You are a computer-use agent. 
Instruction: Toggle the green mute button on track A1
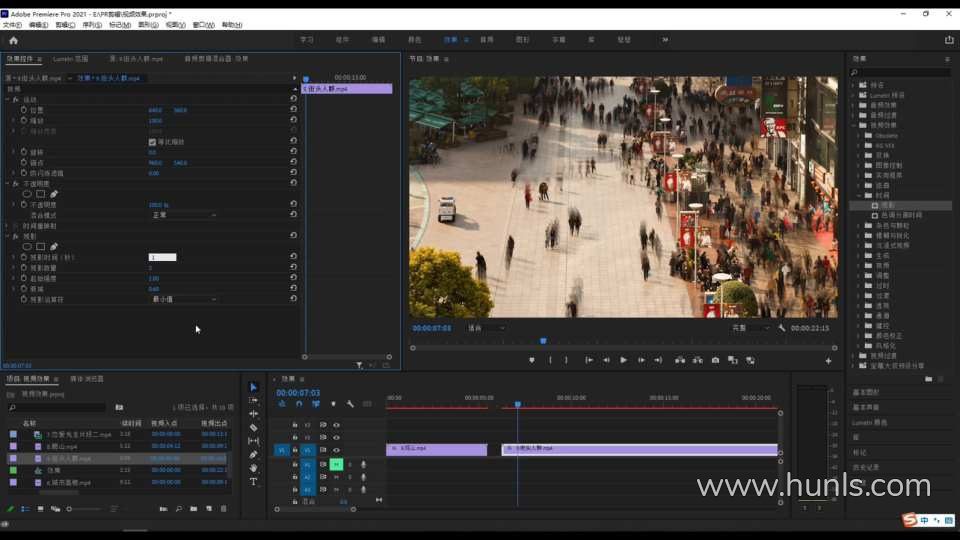[336, 464]
